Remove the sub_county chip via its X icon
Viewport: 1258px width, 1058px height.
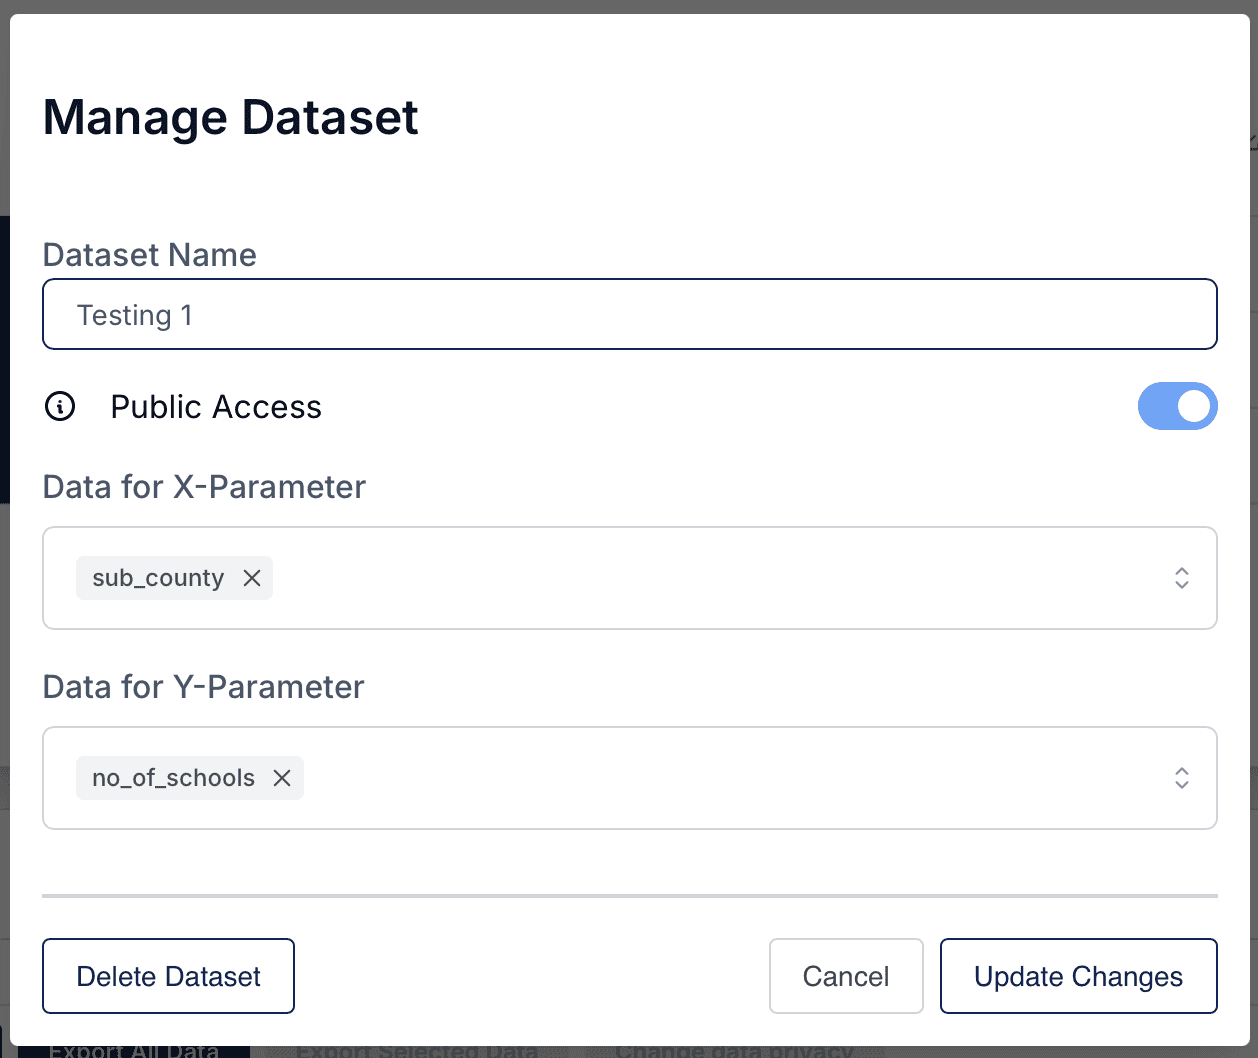pos(253,578)
